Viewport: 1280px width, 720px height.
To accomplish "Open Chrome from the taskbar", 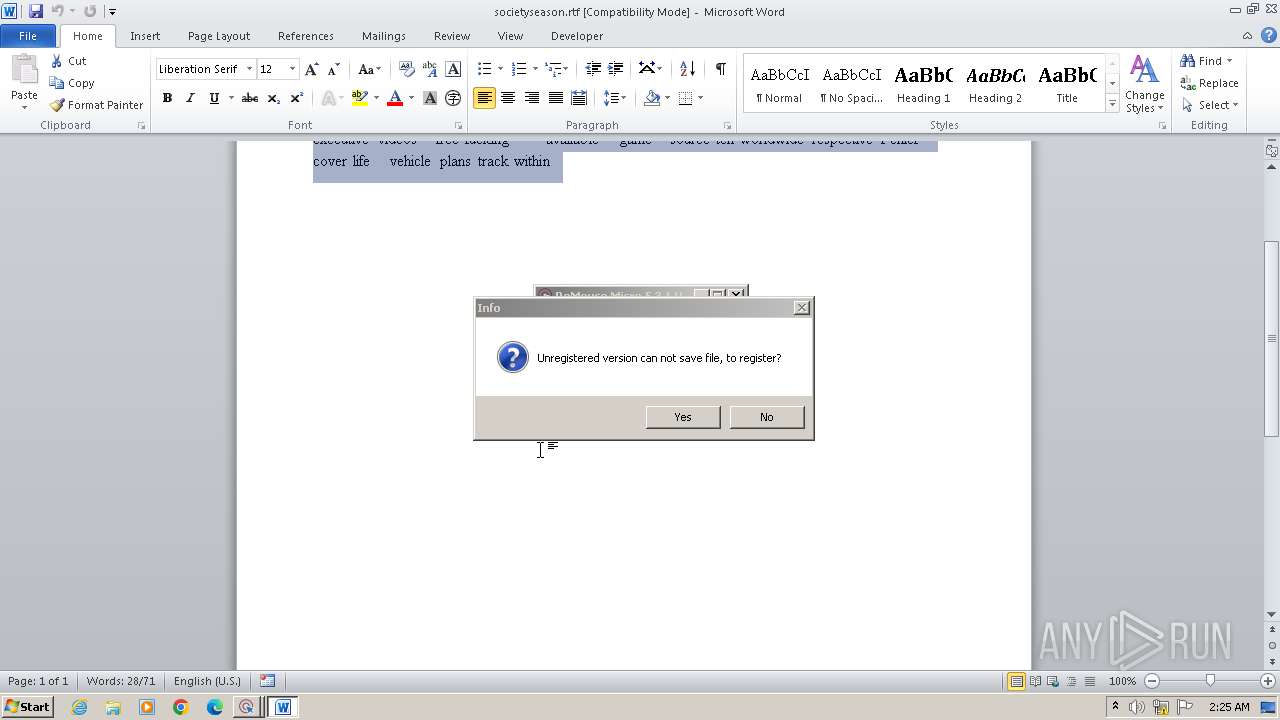I will pyautogui.click(x=181, y=707).
